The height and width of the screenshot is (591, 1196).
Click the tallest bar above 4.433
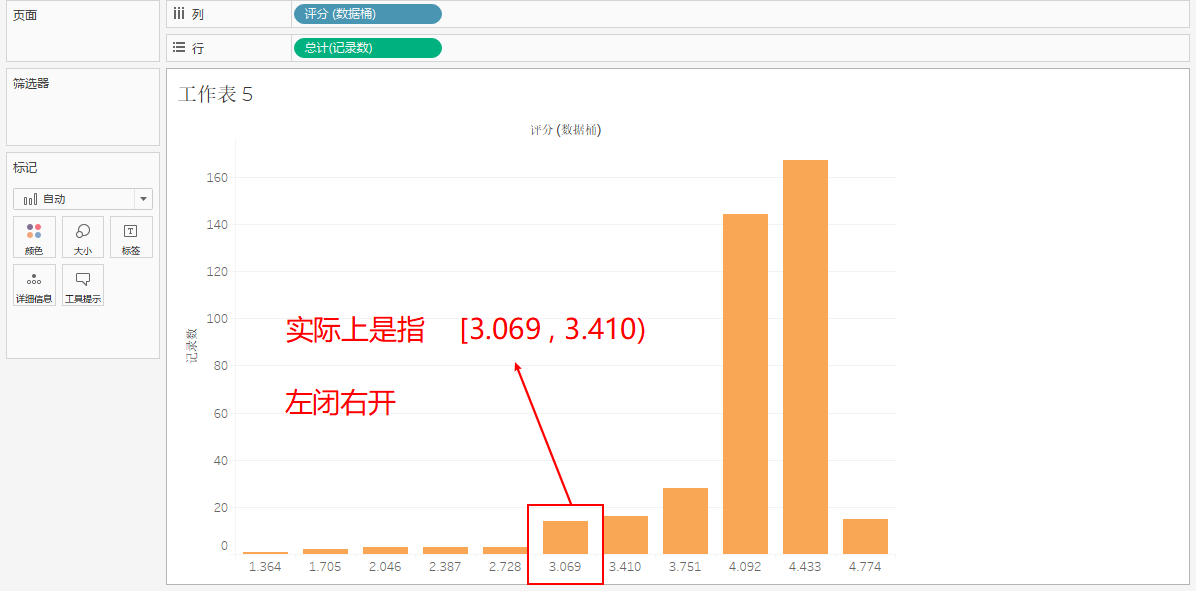click(805, 350)
